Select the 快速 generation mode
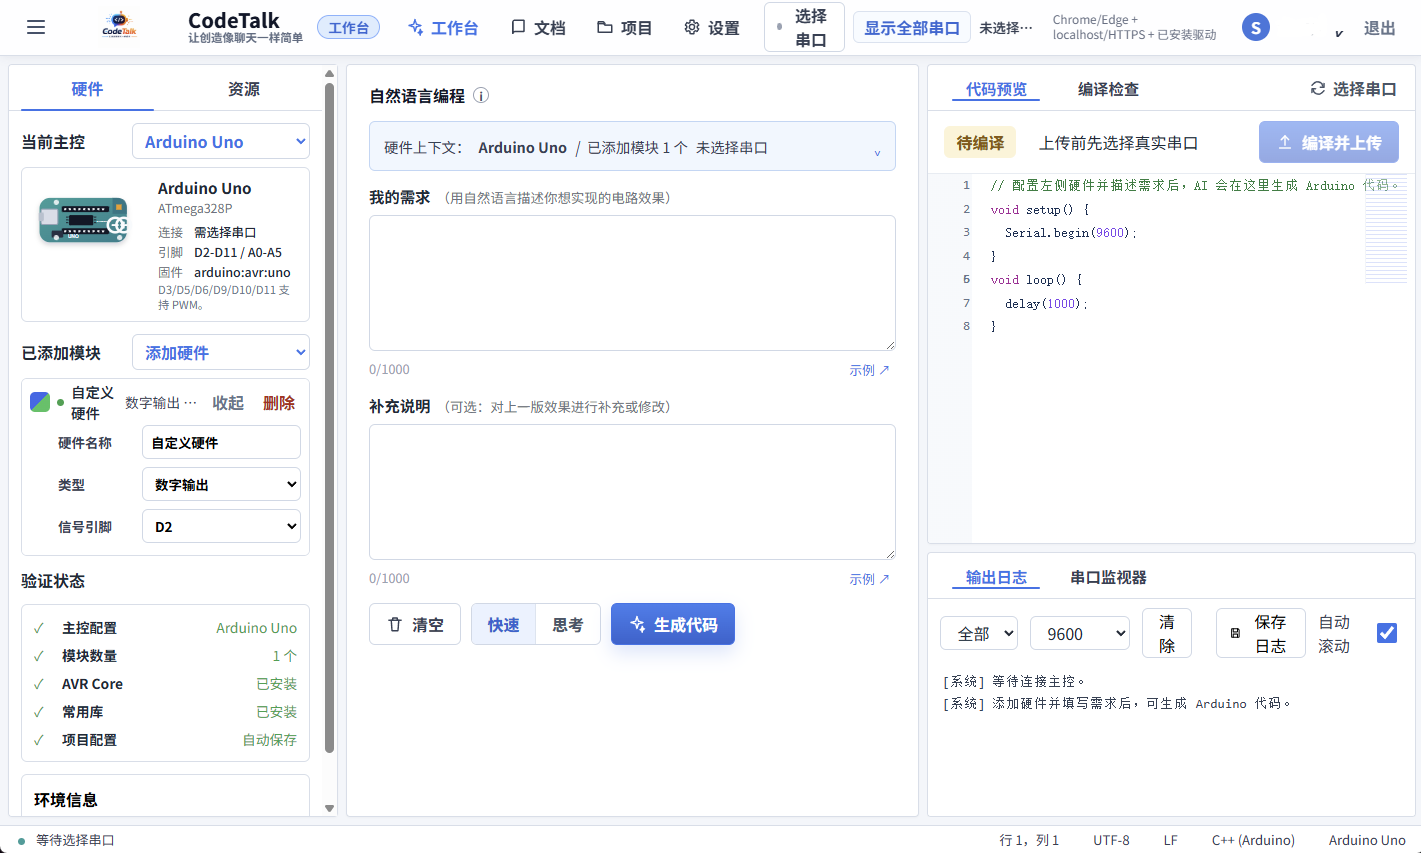The width and height of the screenshot is (1421, 853). [x=504, y=625]
